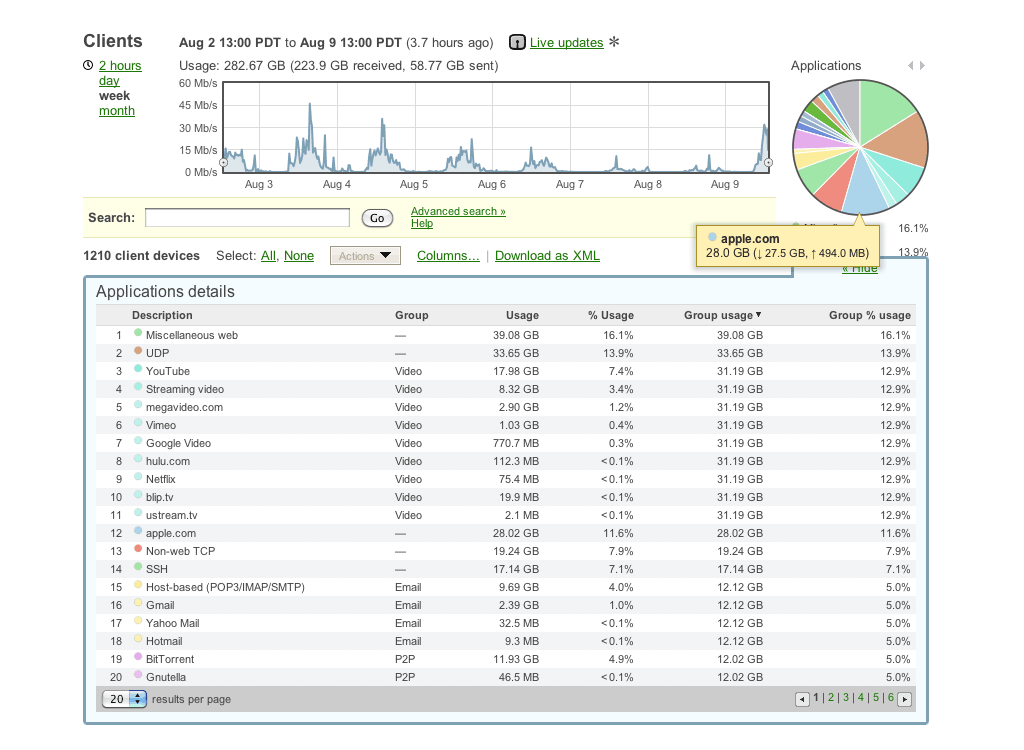This screenshot has height=750, width=1024.
Task: Show previous Applications chart with left arrow
Action: point(910,65)
